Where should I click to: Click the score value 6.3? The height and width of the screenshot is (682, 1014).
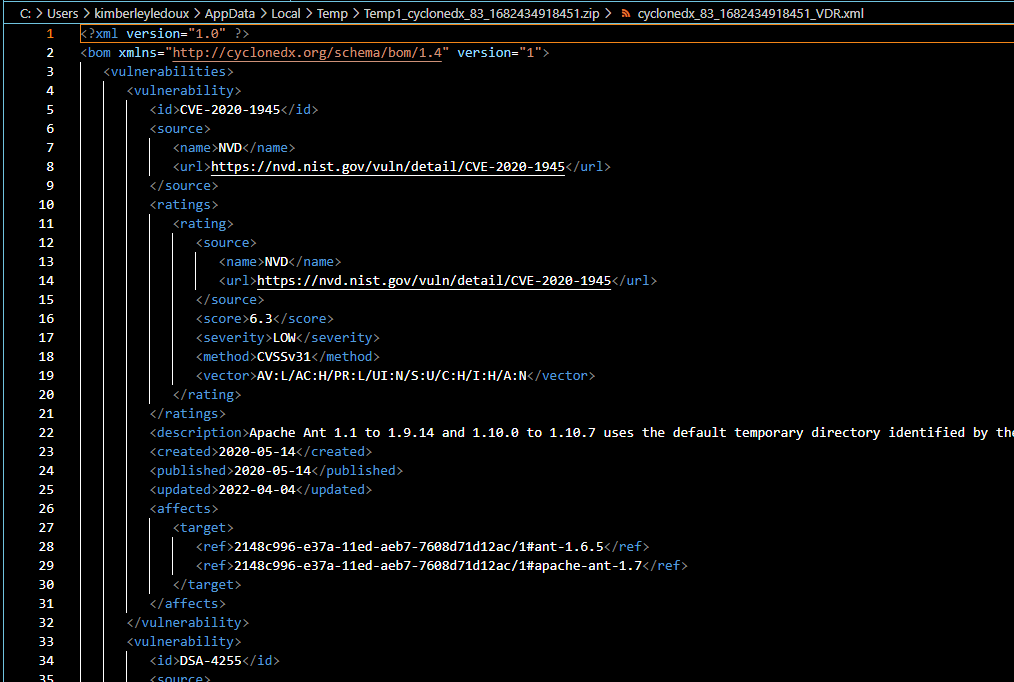click(x=261, y=319)
